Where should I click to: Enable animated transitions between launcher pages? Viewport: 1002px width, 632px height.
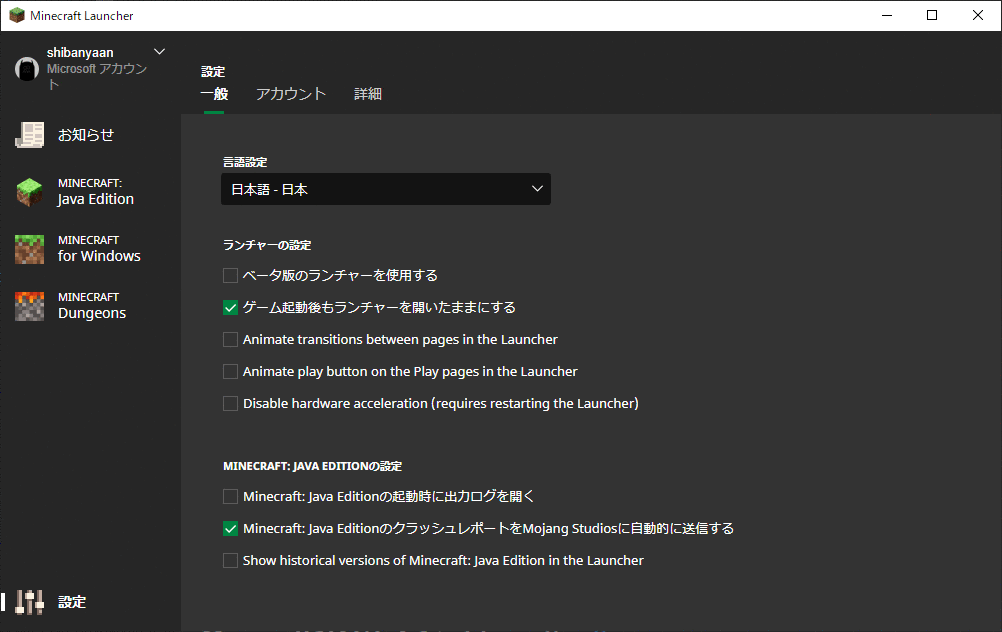[230, 339]
